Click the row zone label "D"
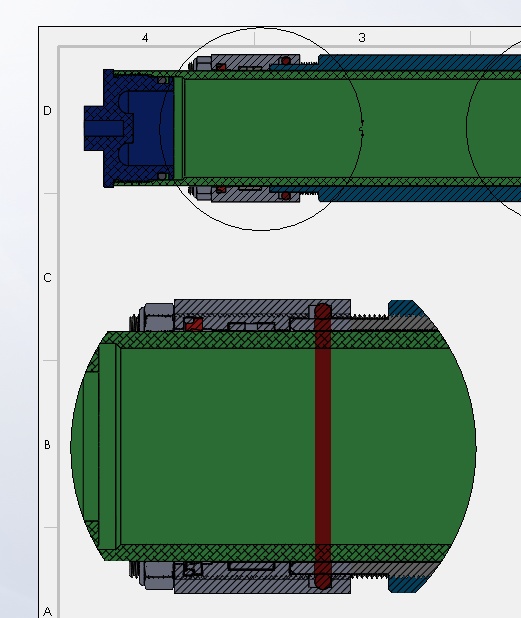The image size is (521, 618). 47,111
